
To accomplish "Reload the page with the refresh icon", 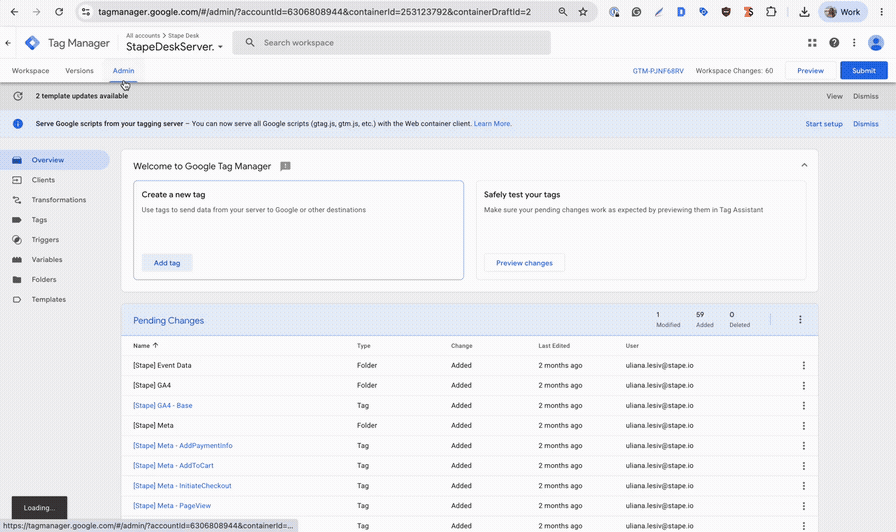I will tap(59, 11).
